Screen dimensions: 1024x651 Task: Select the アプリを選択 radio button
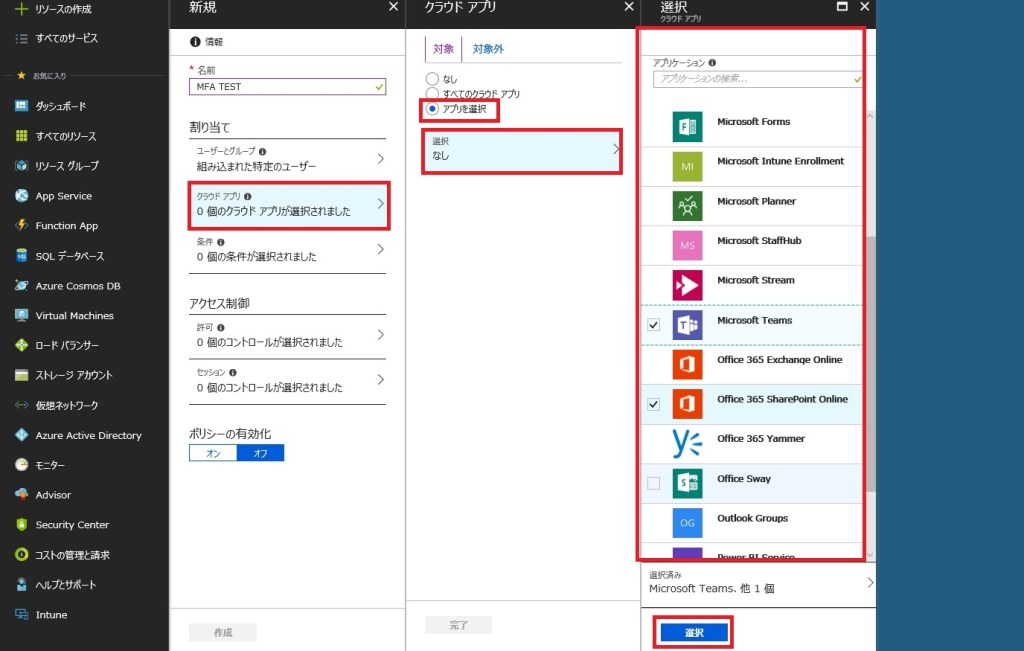coord(432,108)
